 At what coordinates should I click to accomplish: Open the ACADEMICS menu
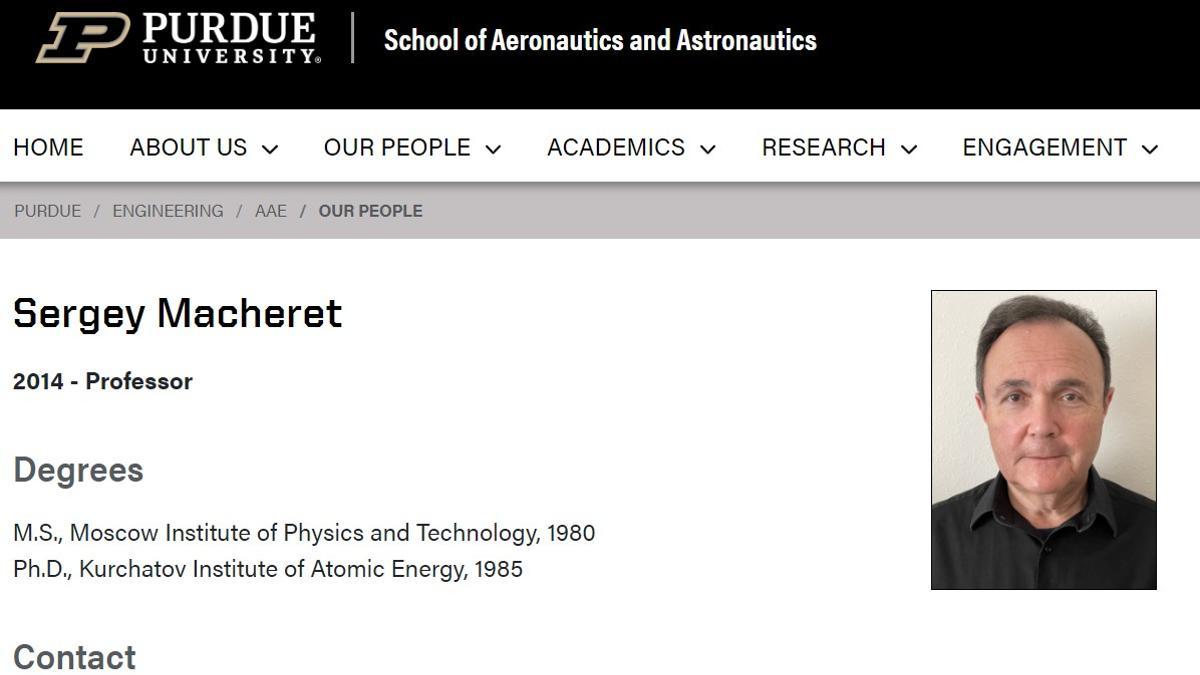(616, 147)
